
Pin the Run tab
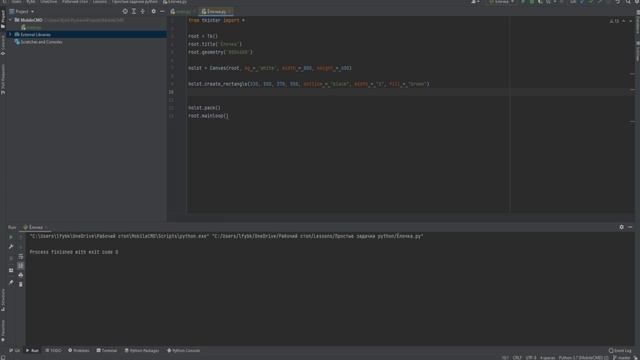[11, 282]
